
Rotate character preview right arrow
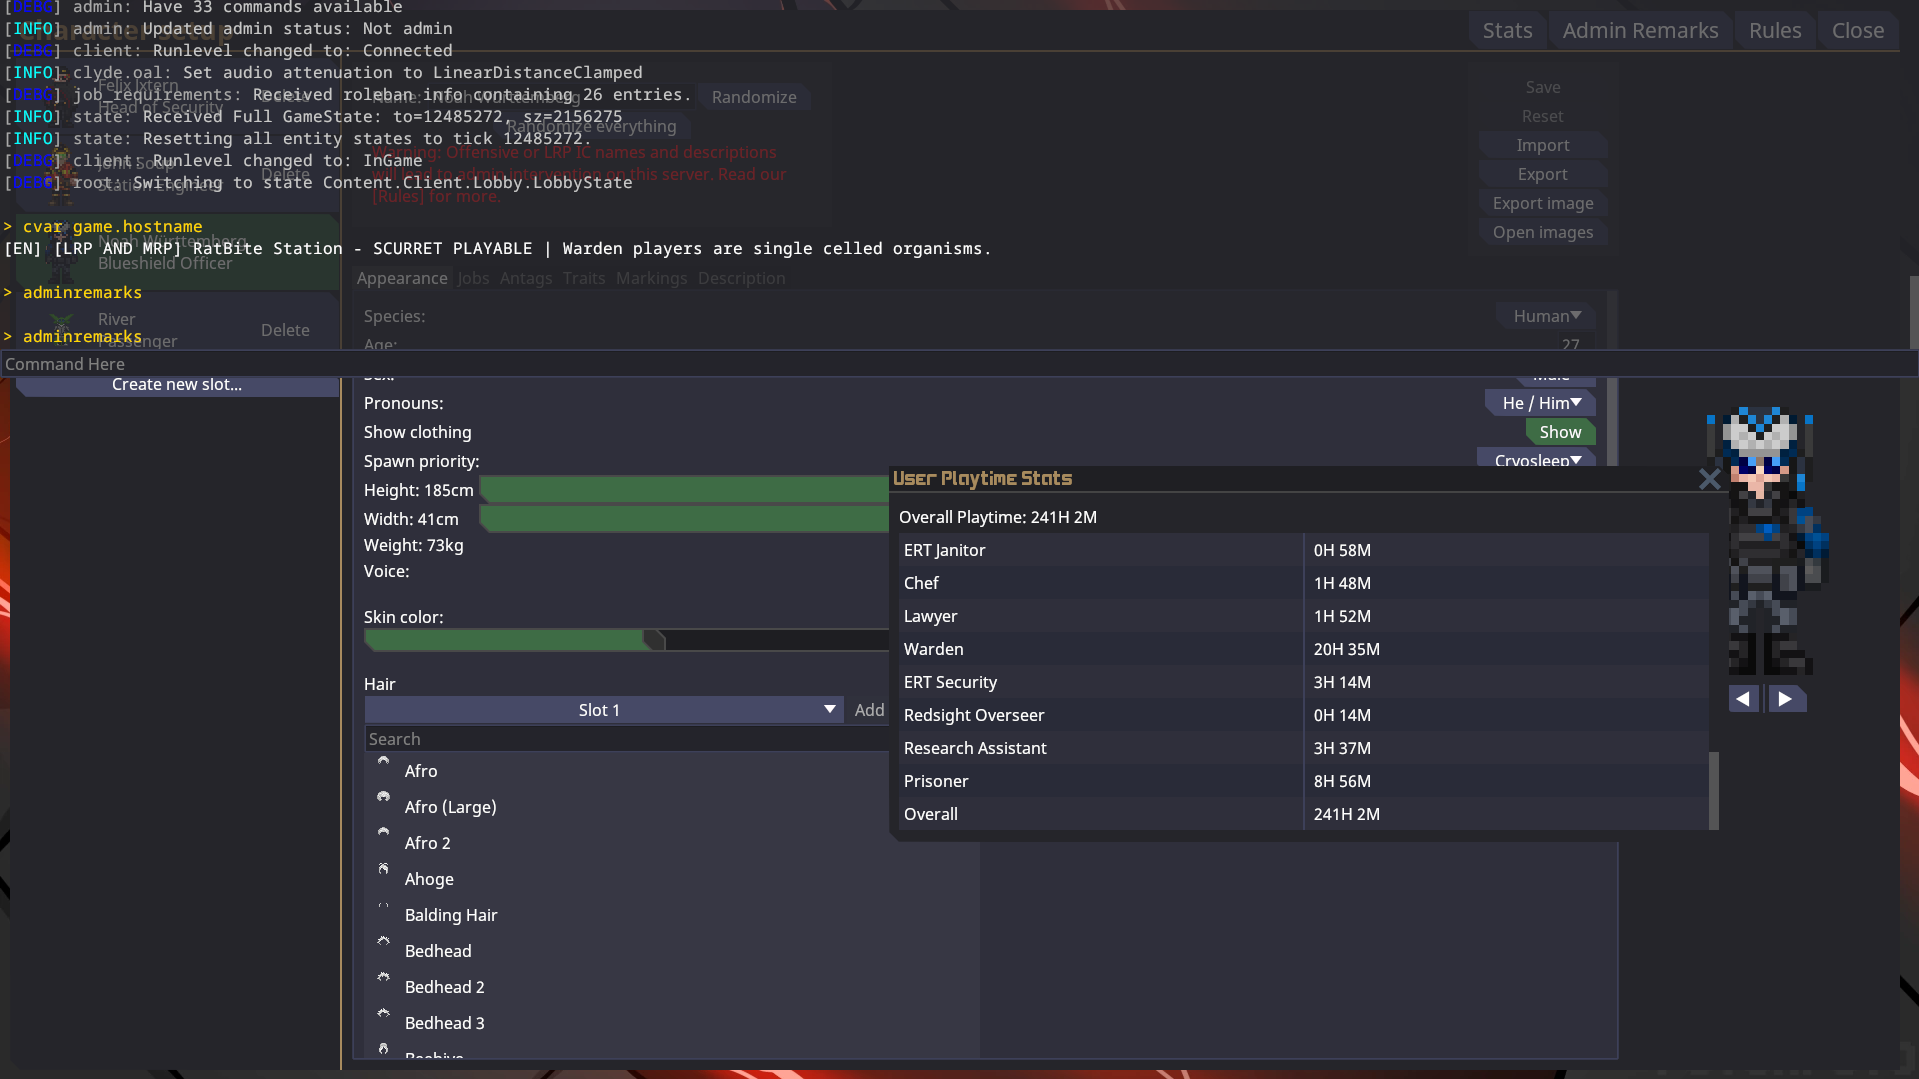(x=1786, y=699)
